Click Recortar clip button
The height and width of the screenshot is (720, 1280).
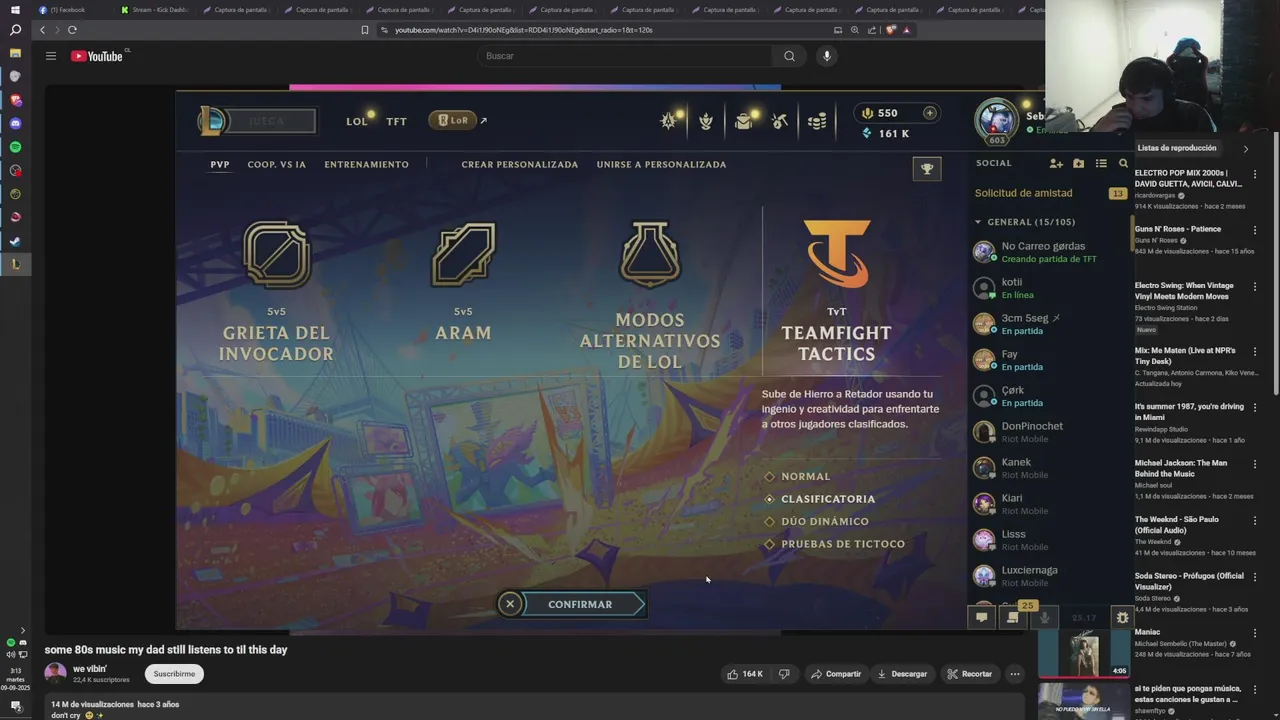click(x=969, y=674)
